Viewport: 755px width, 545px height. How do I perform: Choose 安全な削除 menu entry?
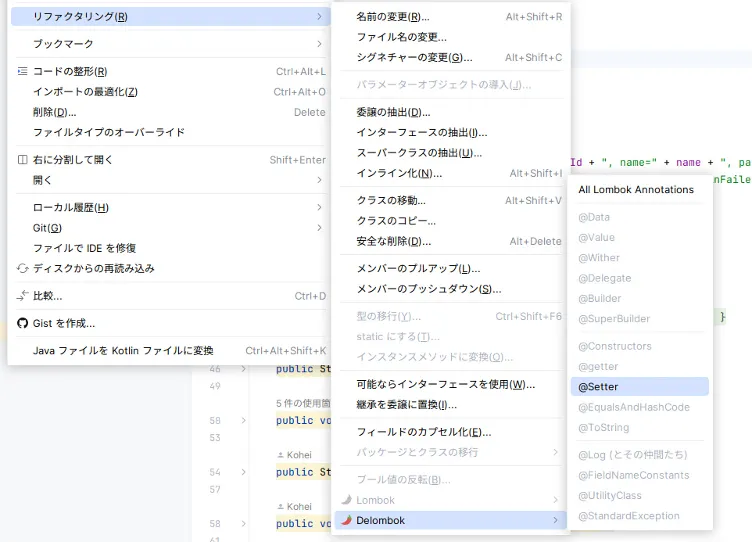[394, 241]
